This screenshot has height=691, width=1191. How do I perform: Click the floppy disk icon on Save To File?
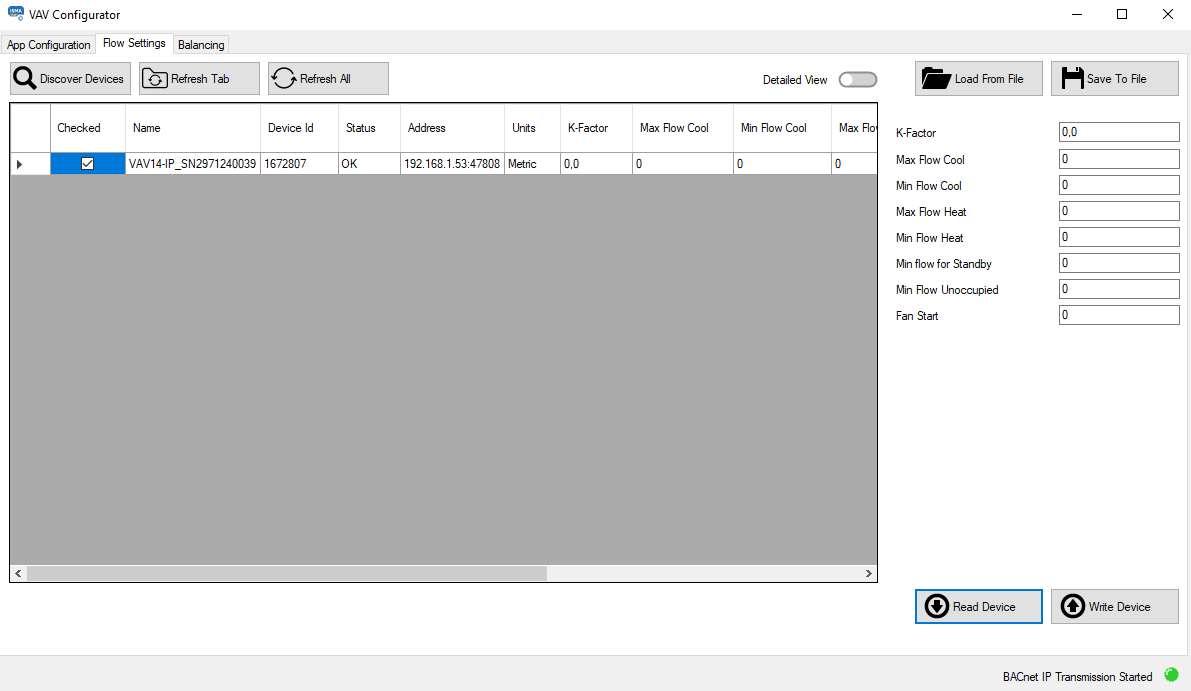click(x=1075, y=78)
